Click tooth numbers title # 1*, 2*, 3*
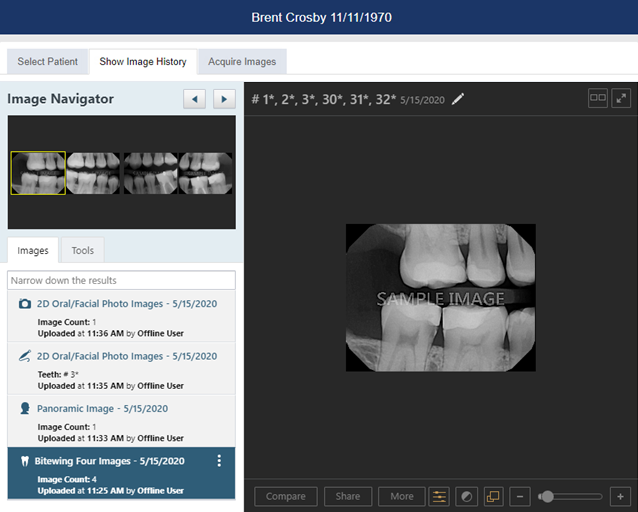The height and width of the screenshot is (512, 638). [324, 99]
